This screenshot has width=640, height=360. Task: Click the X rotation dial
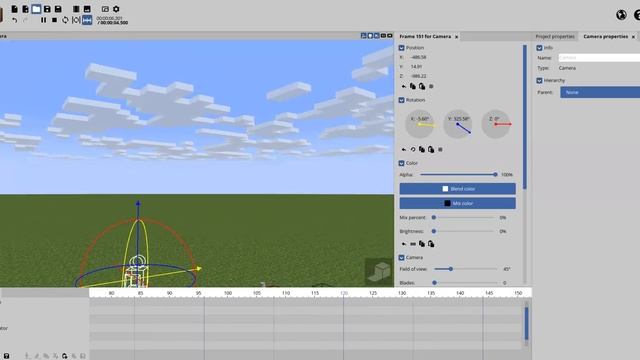(420, 124)
